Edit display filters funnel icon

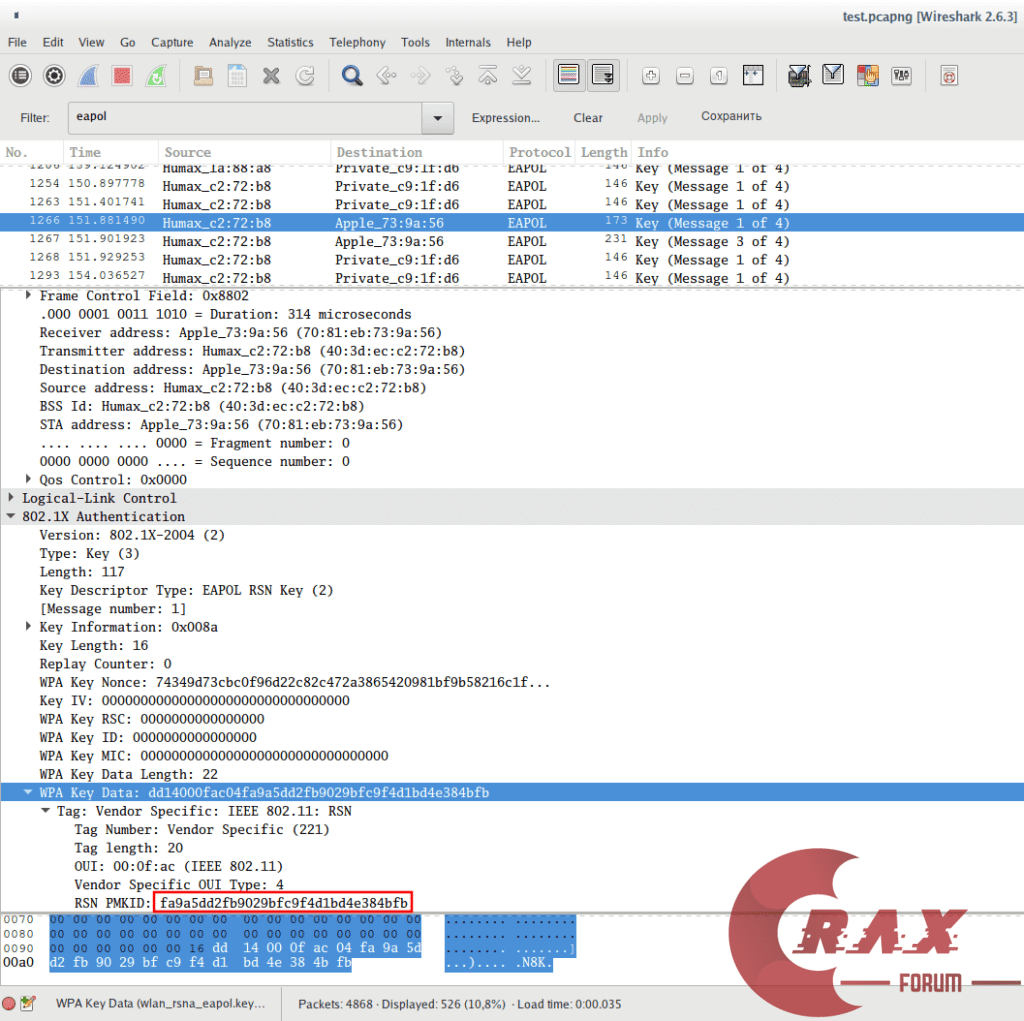[833, 74]
